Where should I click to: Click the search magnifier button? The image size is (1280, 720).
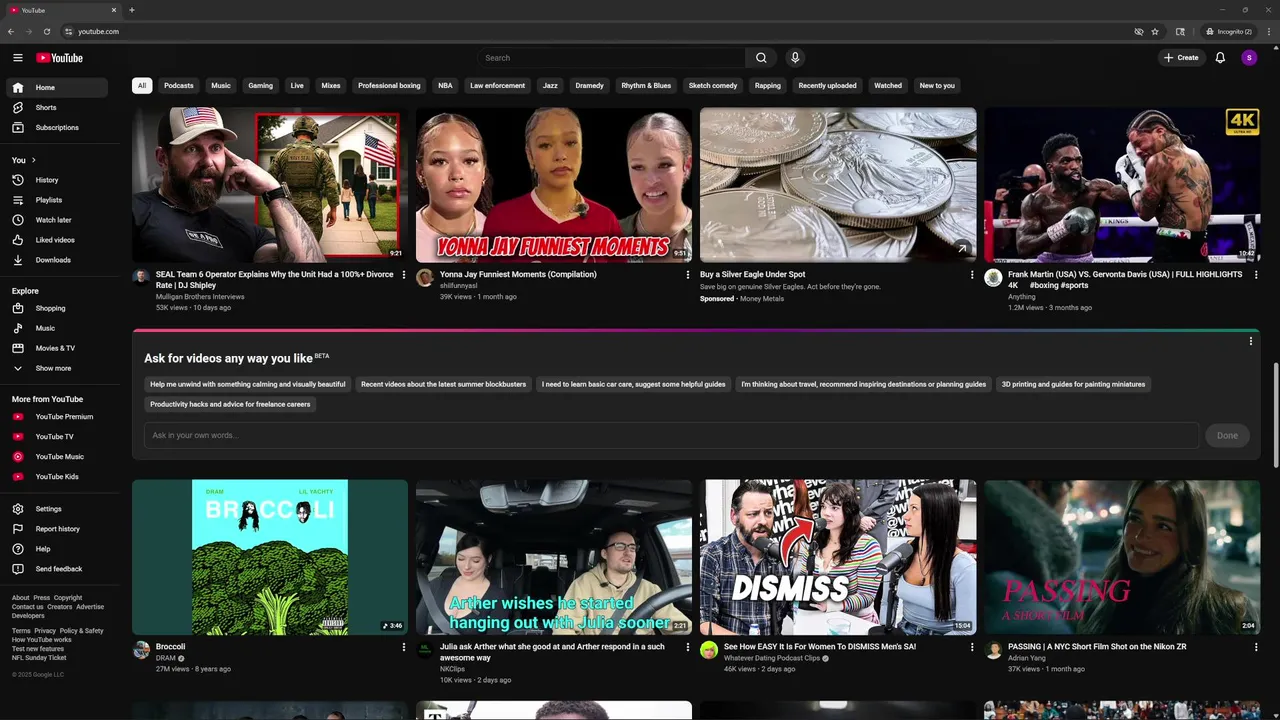761,58
